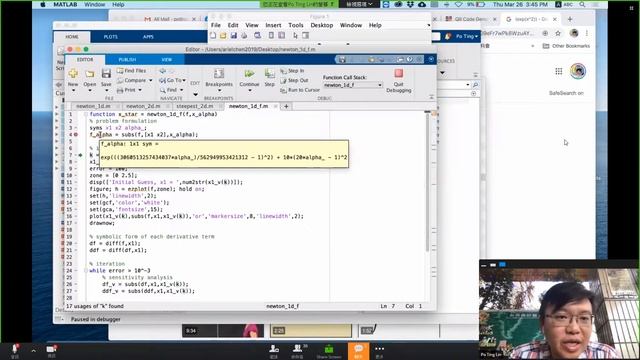Toggle the breakpoint on line 4

click(76, 134)
